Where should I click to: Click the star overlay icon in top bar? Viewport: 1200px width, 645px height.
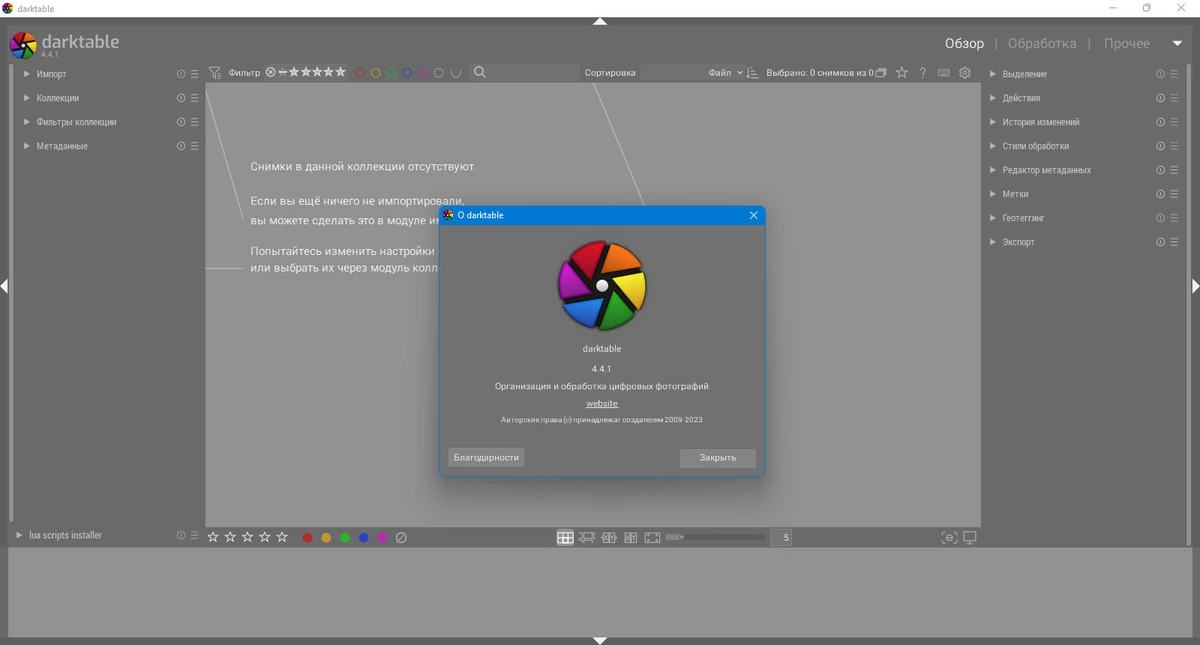click(902, 73)
